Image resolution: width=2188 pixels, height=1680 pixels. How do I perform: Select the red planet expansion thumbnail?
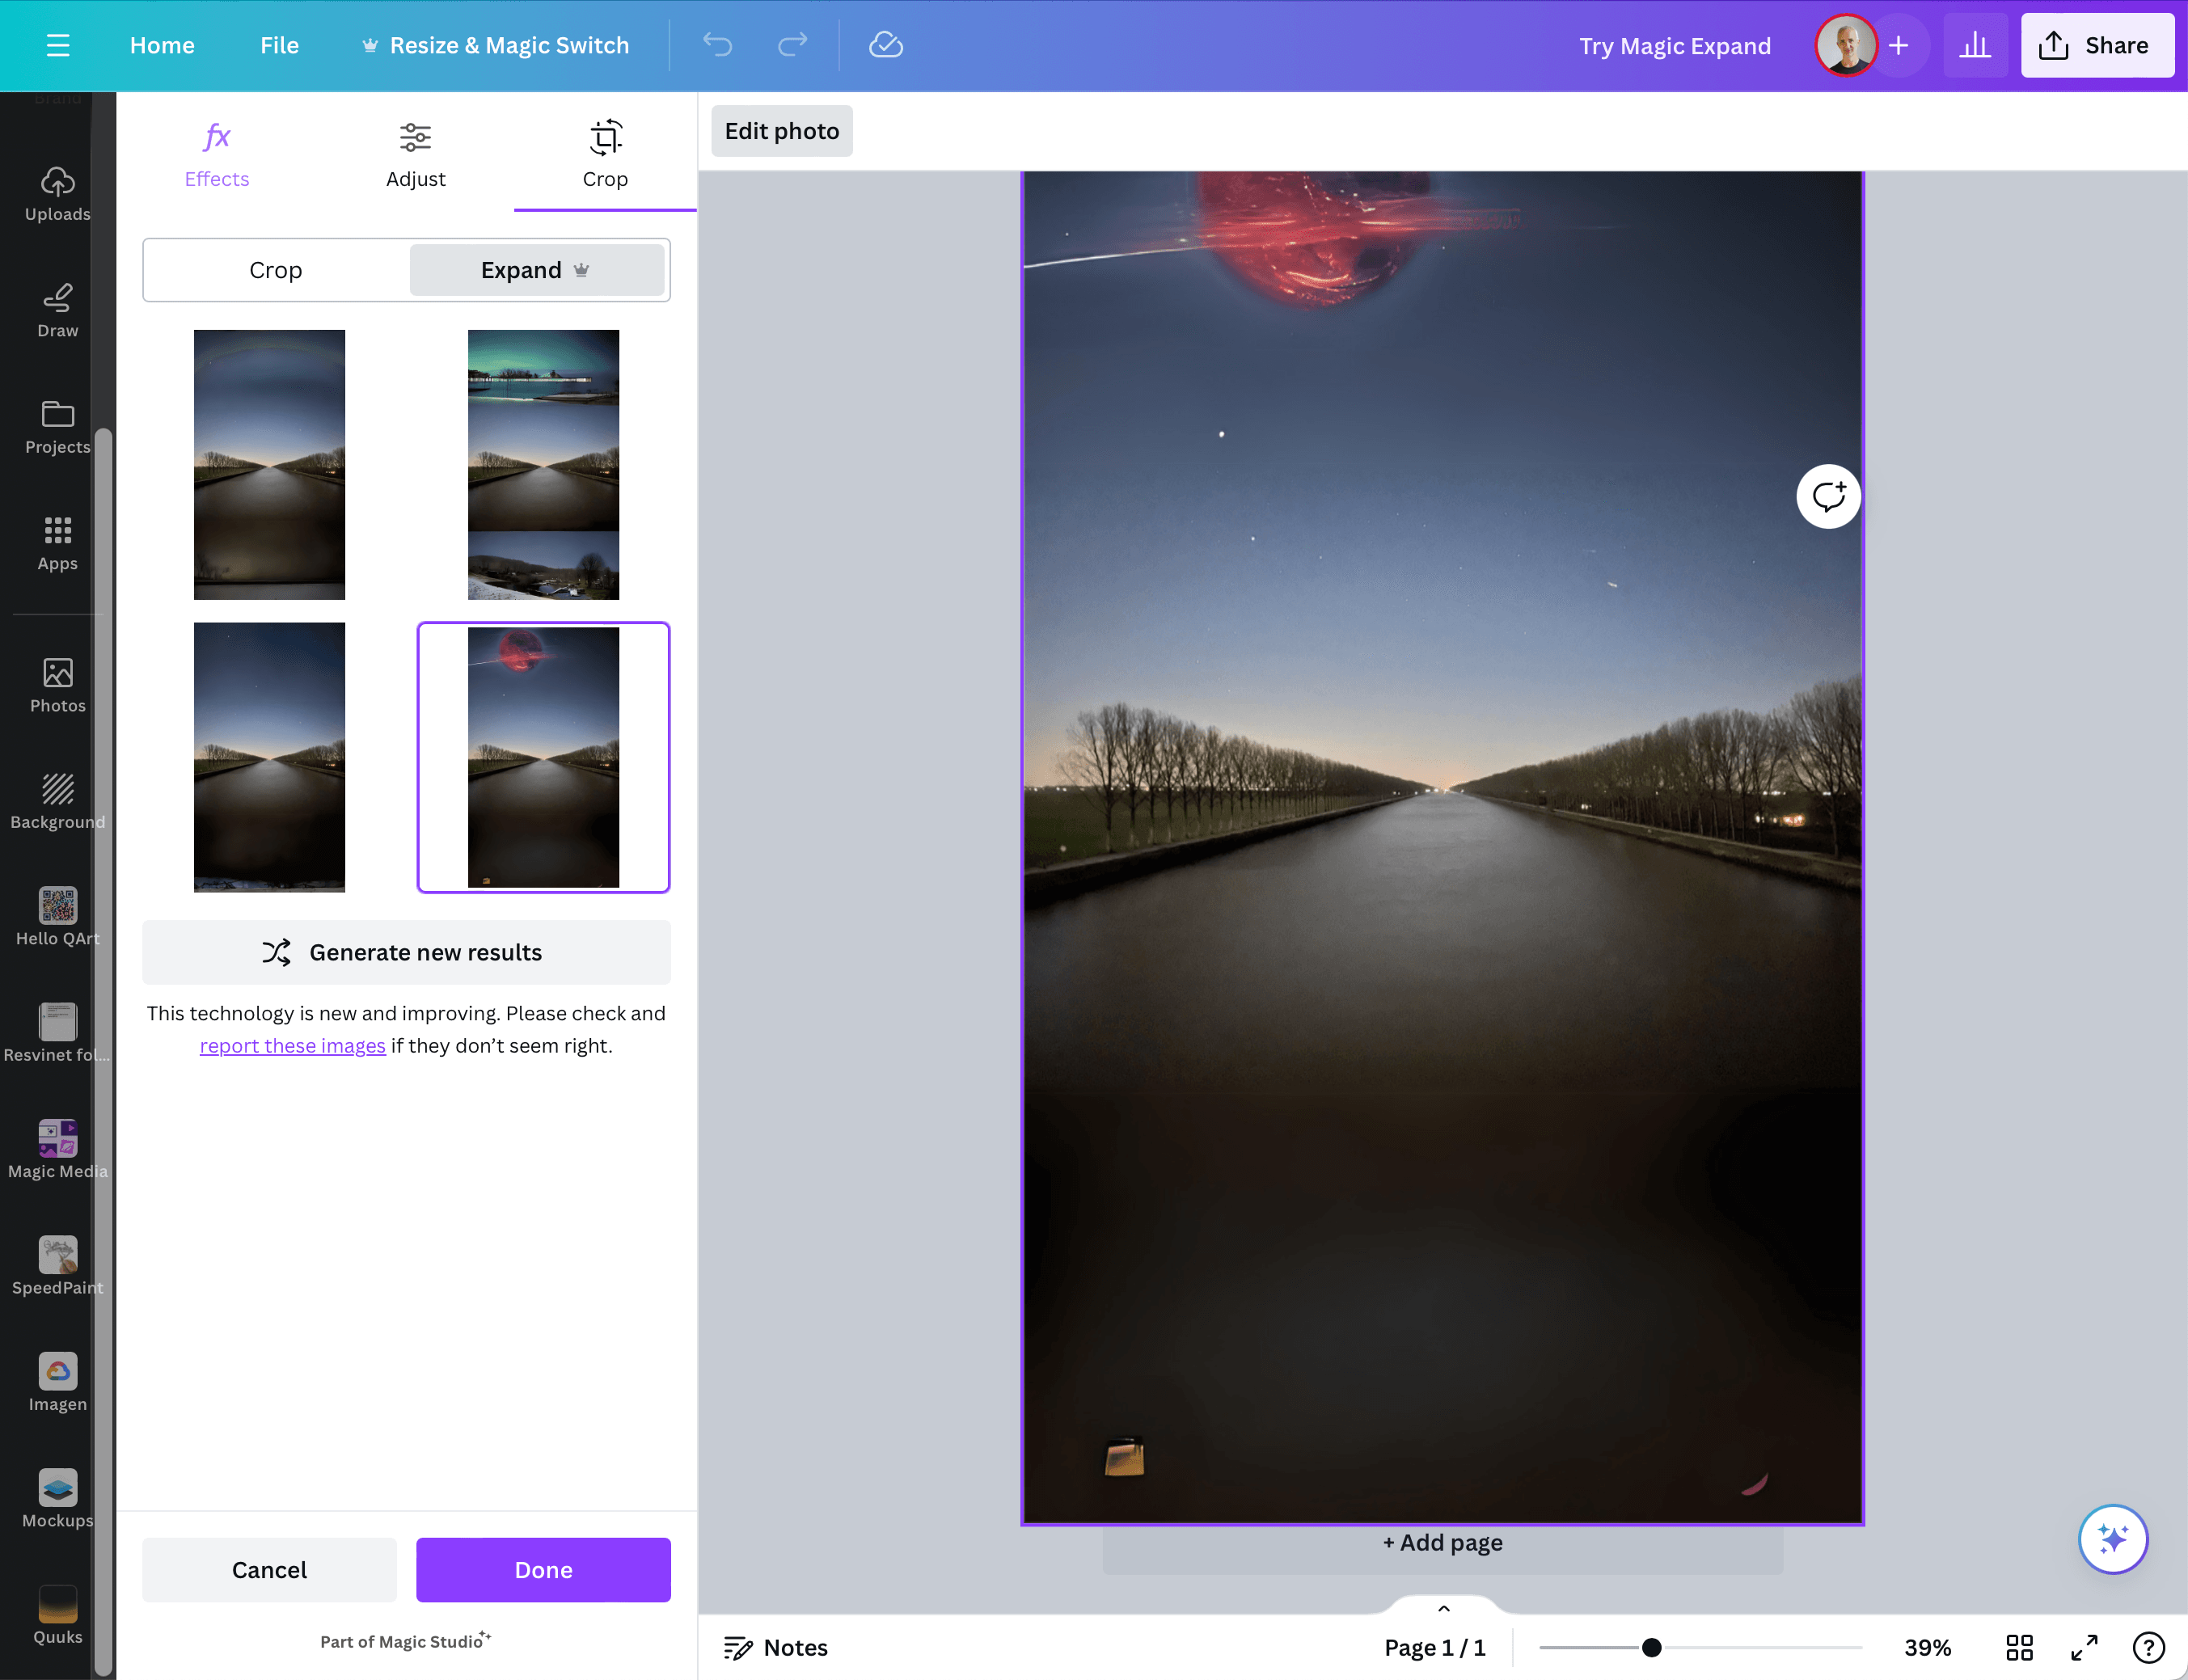point(543,757)
